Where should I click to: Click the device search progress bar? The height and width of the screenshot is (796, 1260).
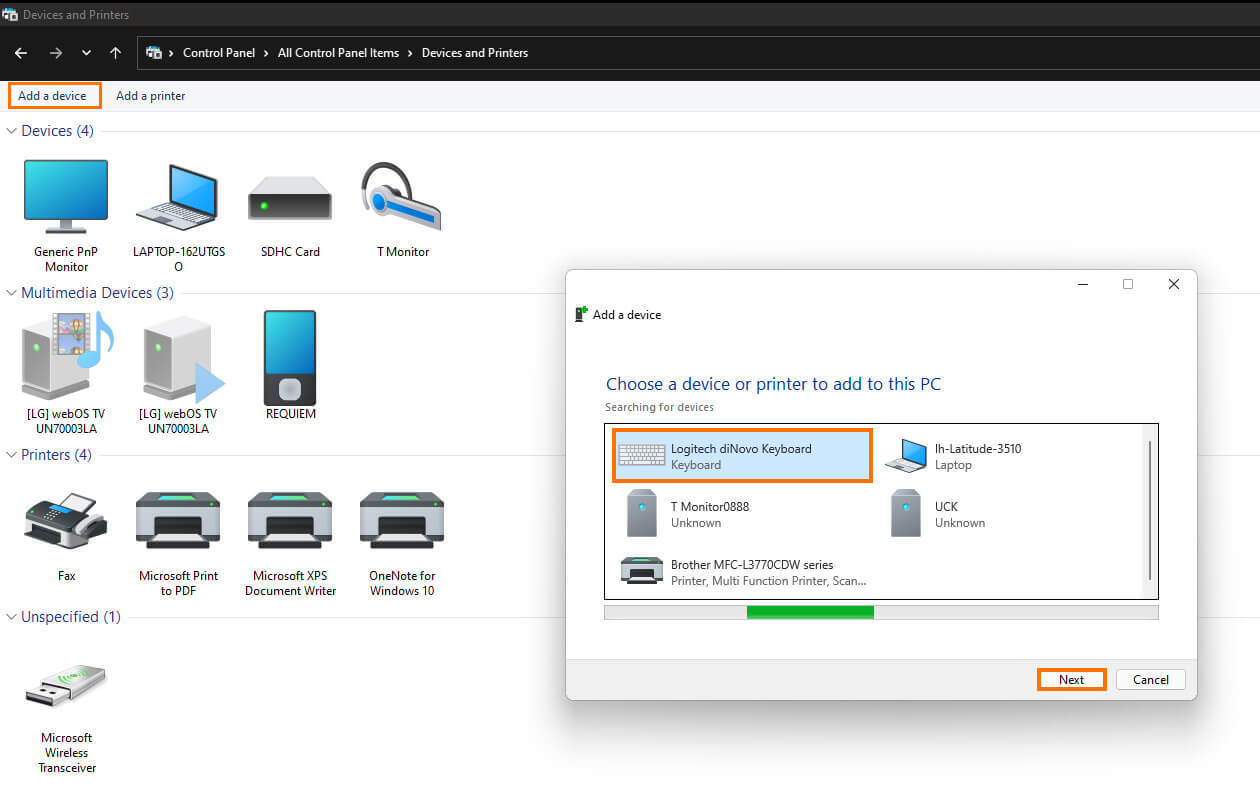881,612
